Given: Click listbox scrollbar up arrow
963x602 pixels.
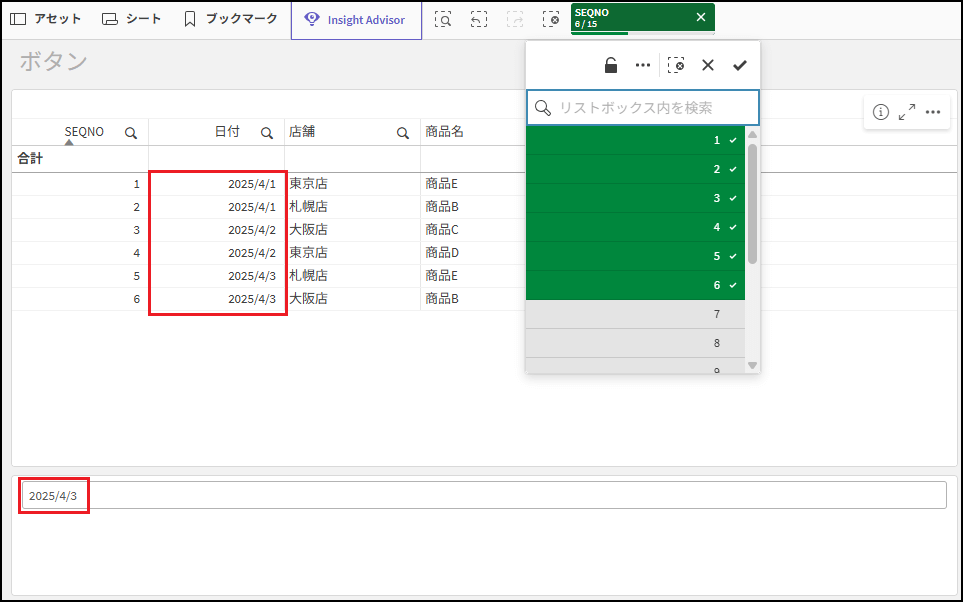Looking at the screenshot, I should pos(752,134).
